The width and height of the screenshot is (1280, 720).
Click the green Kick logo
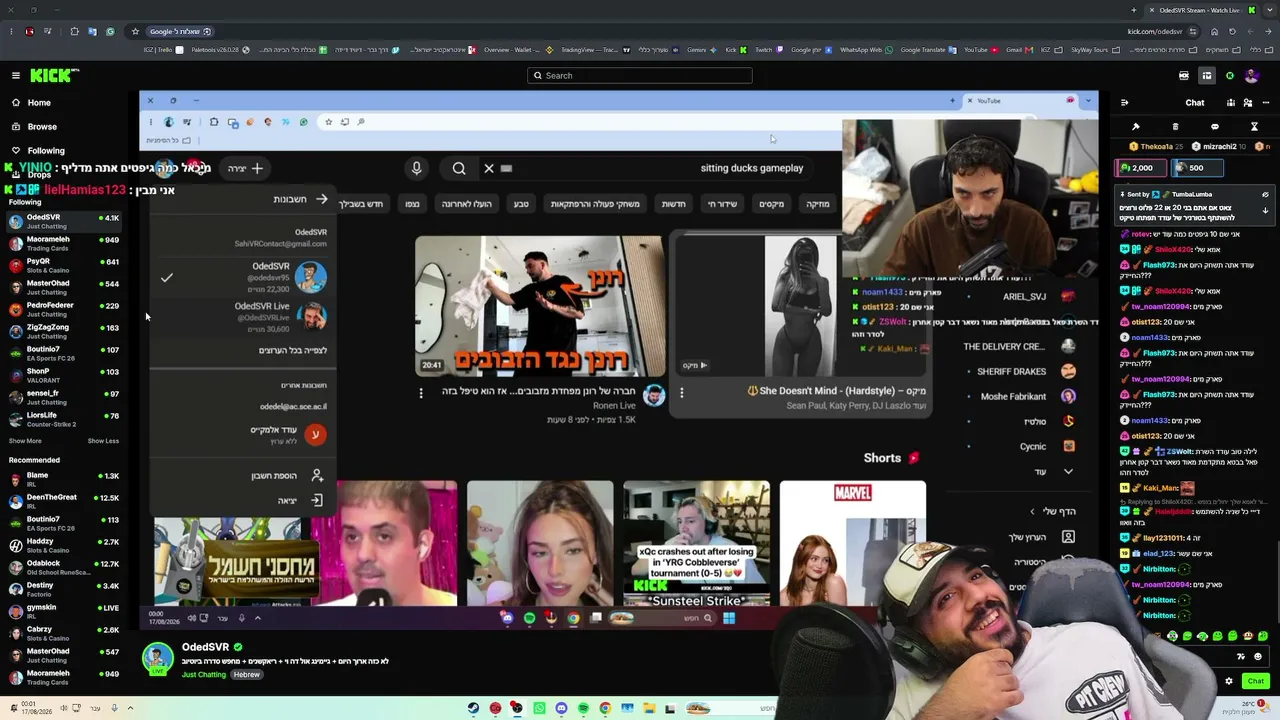pyautogui.click(x=54, y=76)
